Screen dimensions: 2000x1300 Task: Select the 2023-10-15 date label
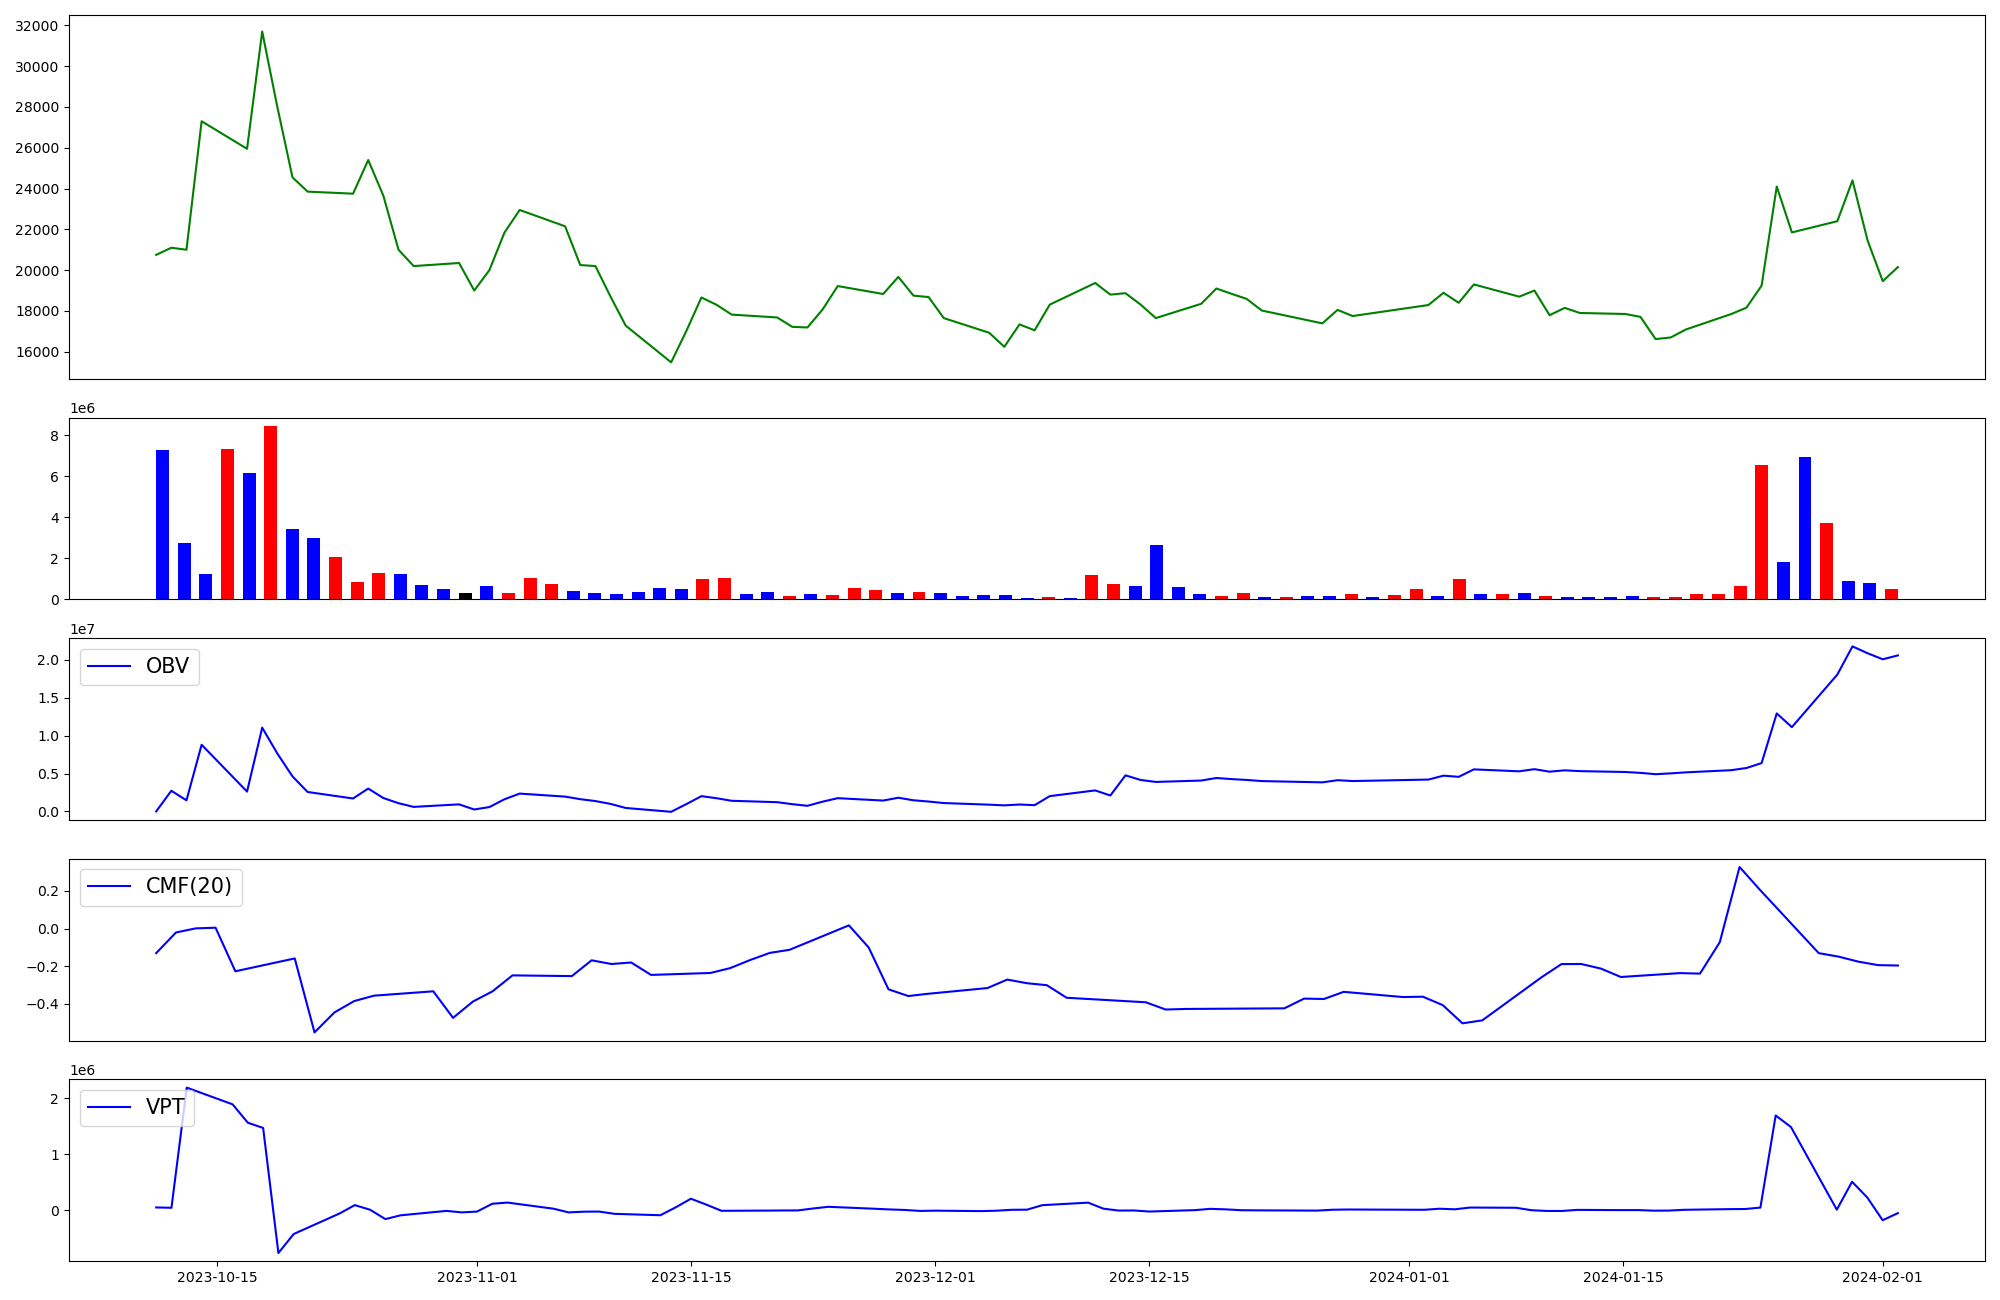point(217,1277)
